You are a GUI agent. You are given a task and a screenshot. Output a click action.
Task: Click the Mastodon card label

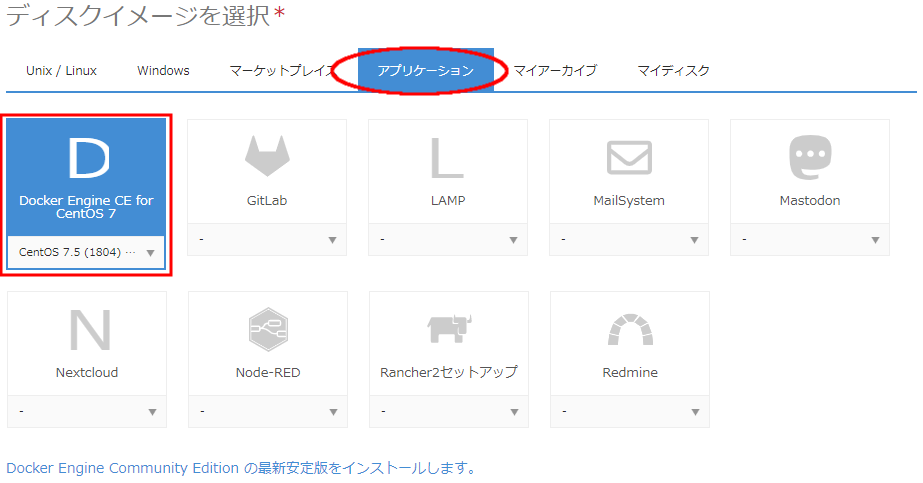click(x=810, y=201)
